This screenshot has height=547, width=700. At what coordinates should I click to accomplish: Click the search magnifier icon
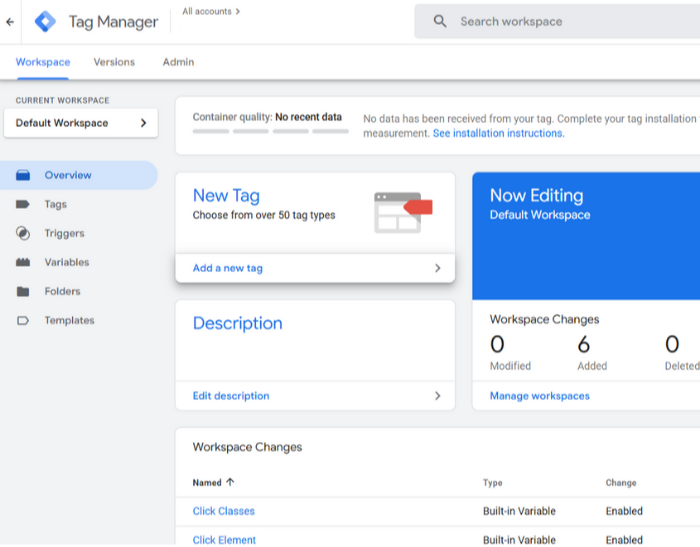[440, 21]
